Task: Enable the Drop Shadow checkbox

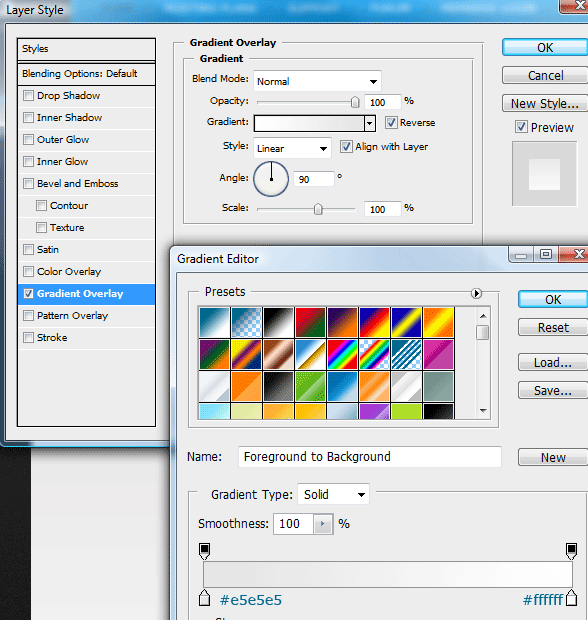Action: [x=28, y=96]
